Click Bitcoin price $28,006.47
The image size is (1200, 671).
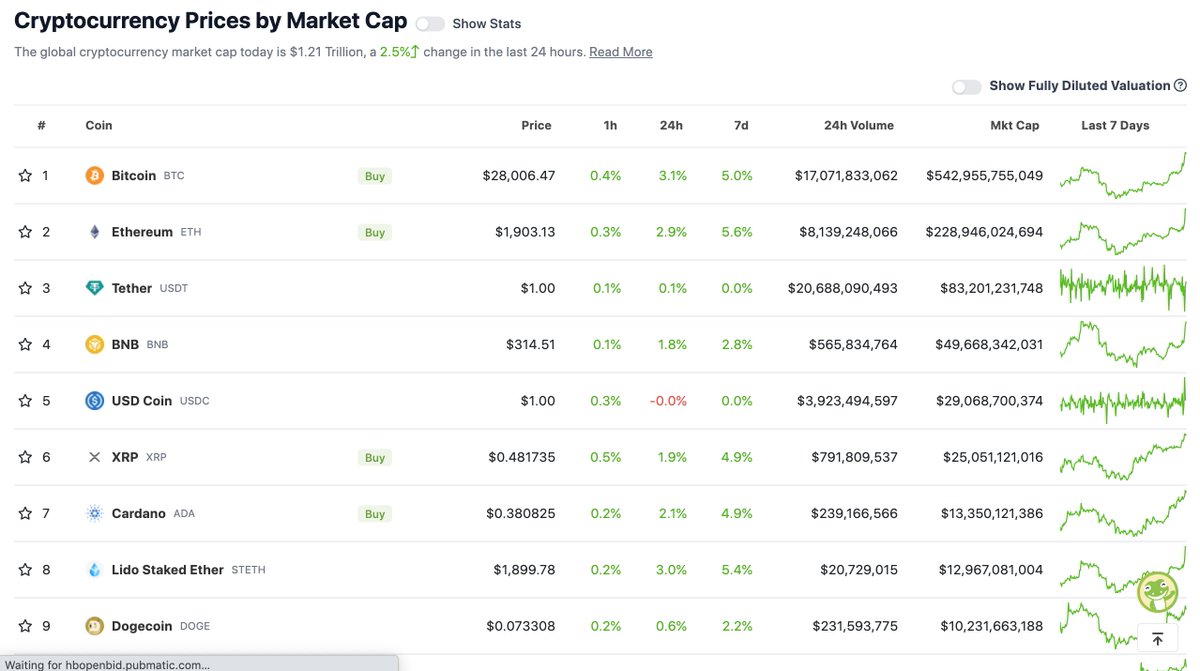click(519, 176)
